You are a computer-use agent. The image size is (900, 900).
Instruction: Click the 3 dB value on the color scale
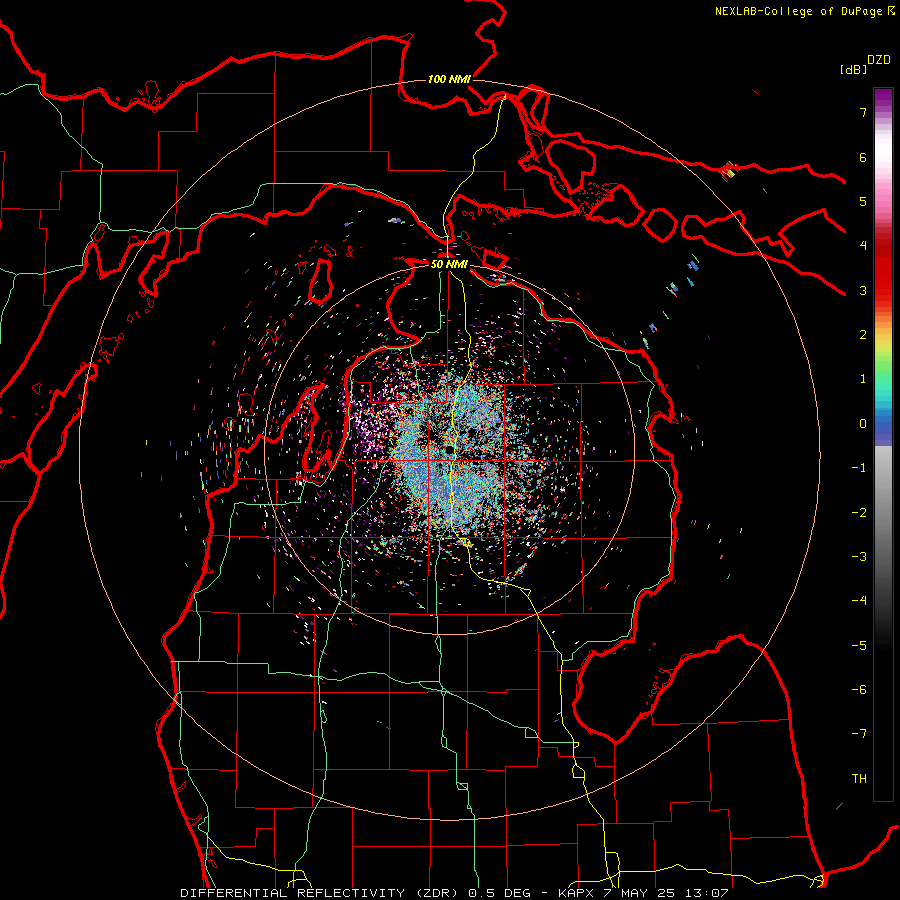863,290
